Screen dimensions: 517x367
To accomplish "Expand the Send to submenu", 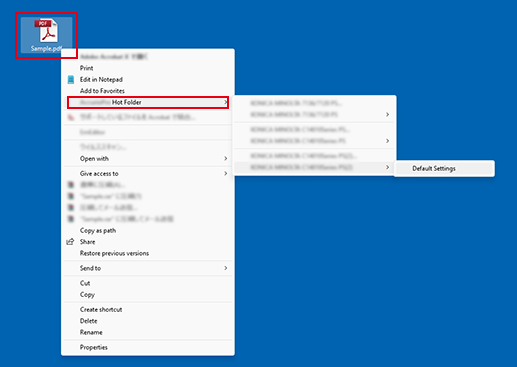I will [x=148, y=268].
